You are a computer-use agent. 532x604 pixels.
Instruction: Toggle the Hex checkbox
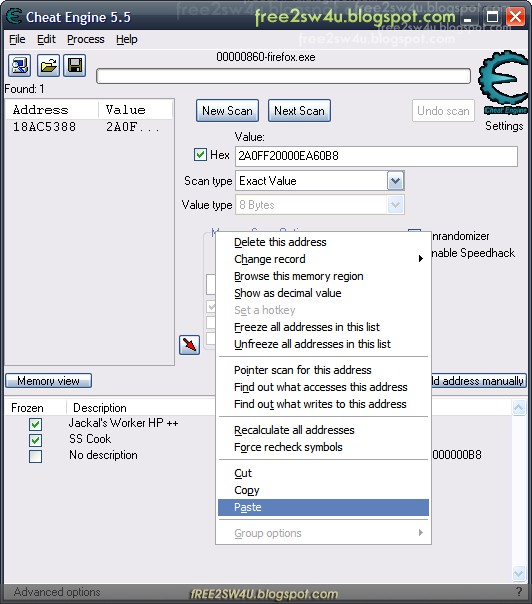coord(200,155)
